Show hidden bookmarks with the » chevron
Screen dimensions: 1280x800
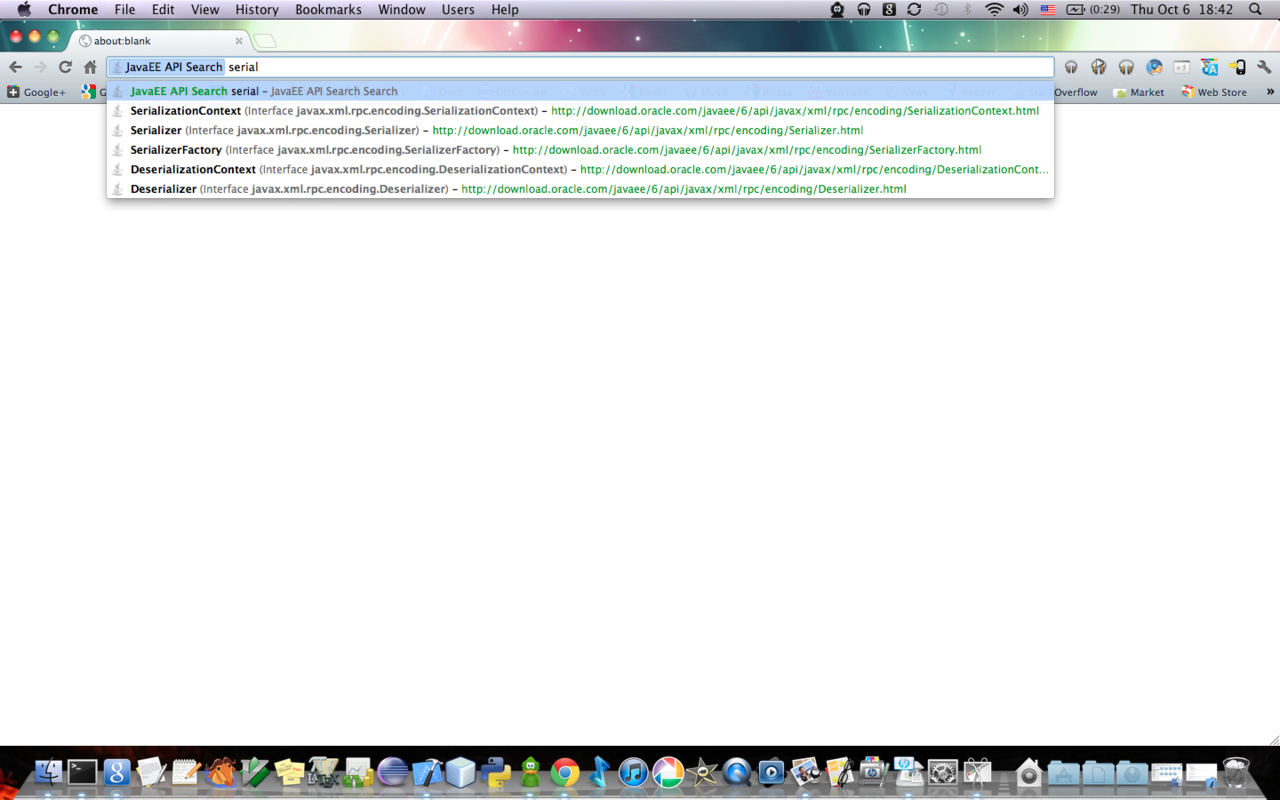pos(1270,92)
